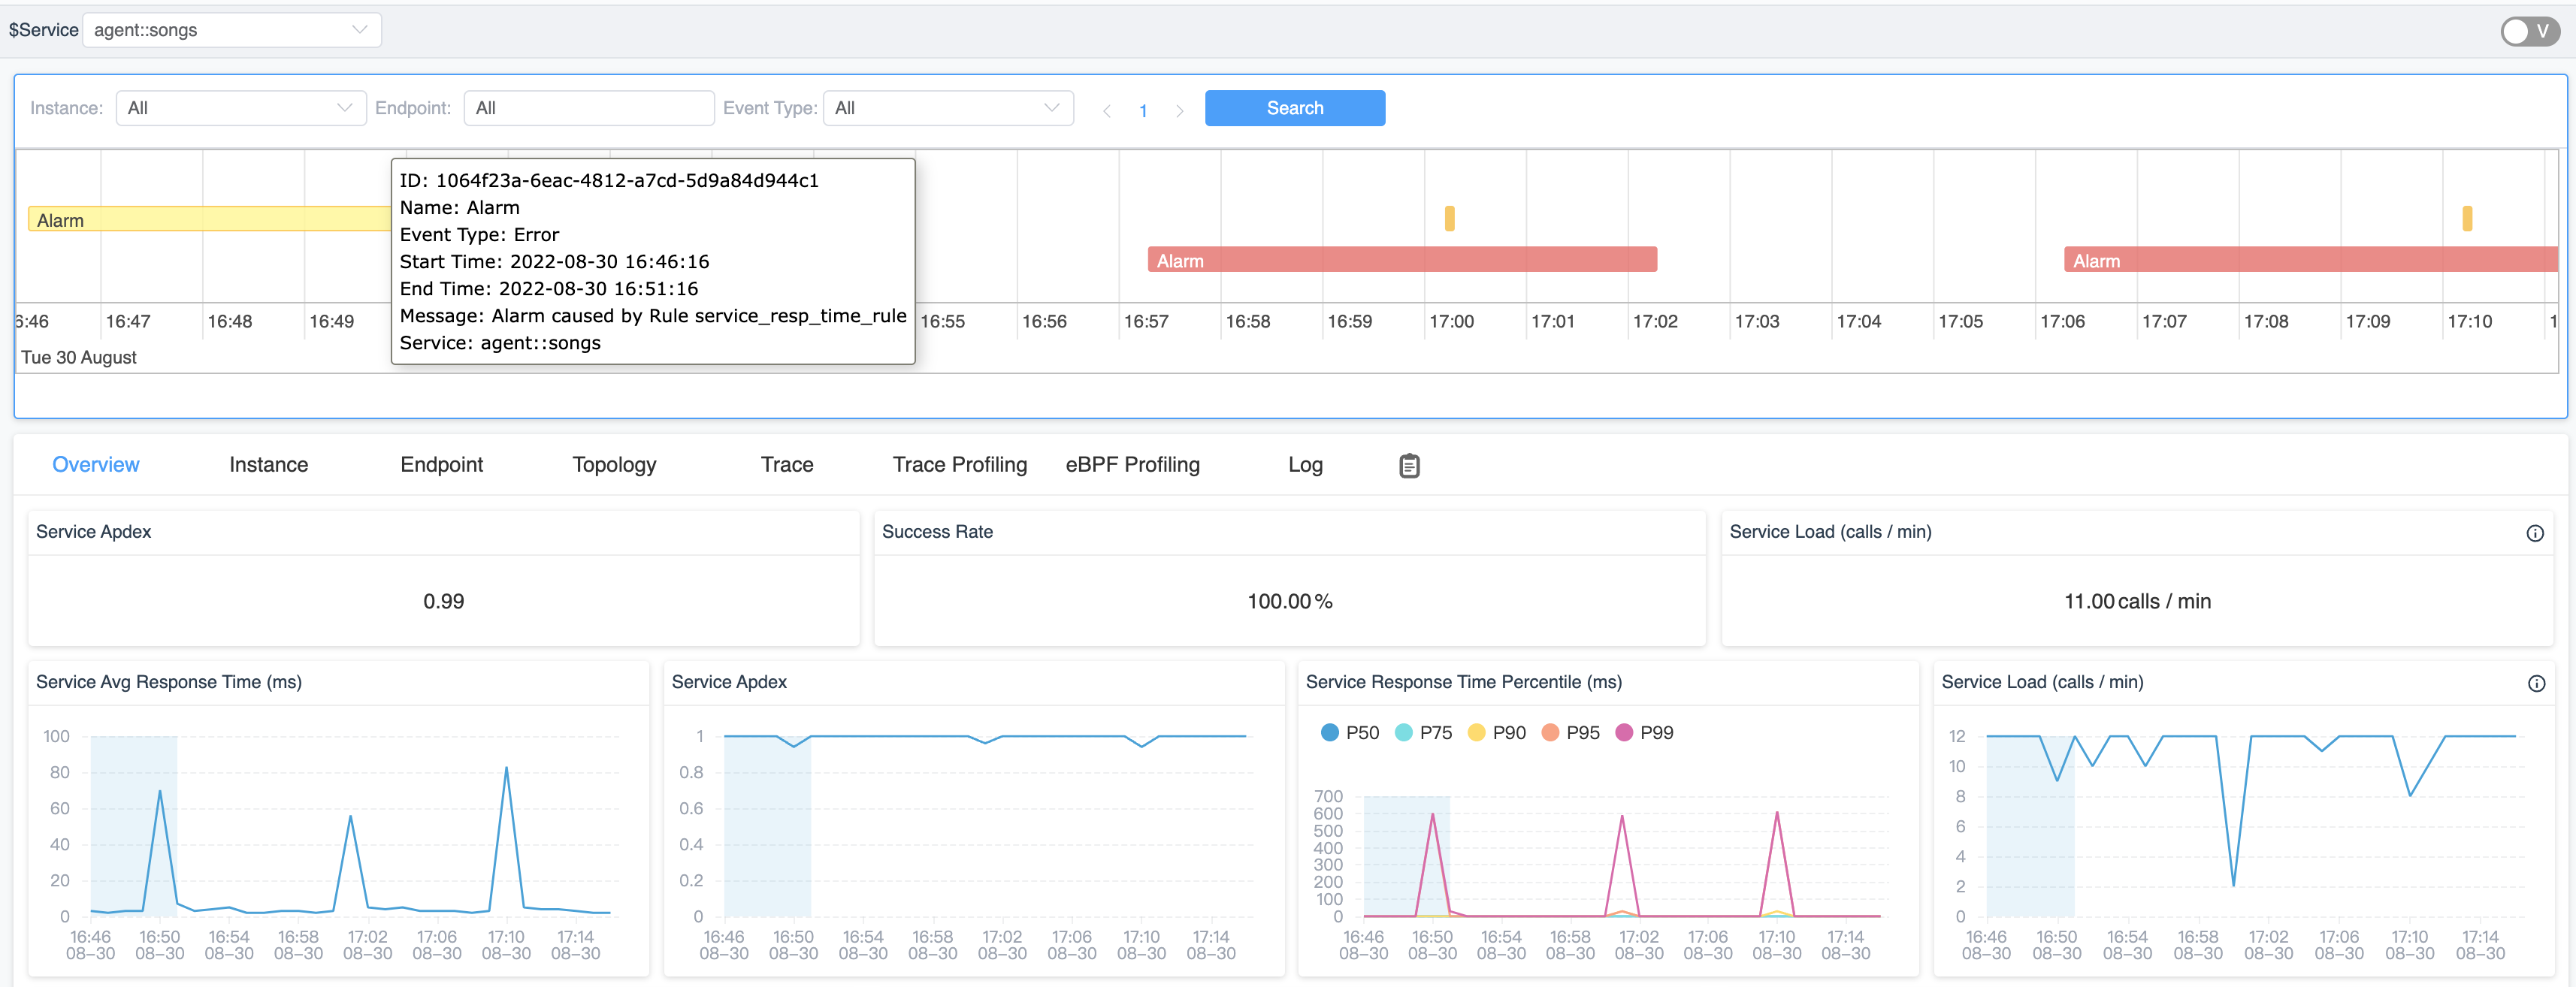Toggle P99 series in percentile legend
The image size is (2576, 987).
click(x=1644, y=732)
